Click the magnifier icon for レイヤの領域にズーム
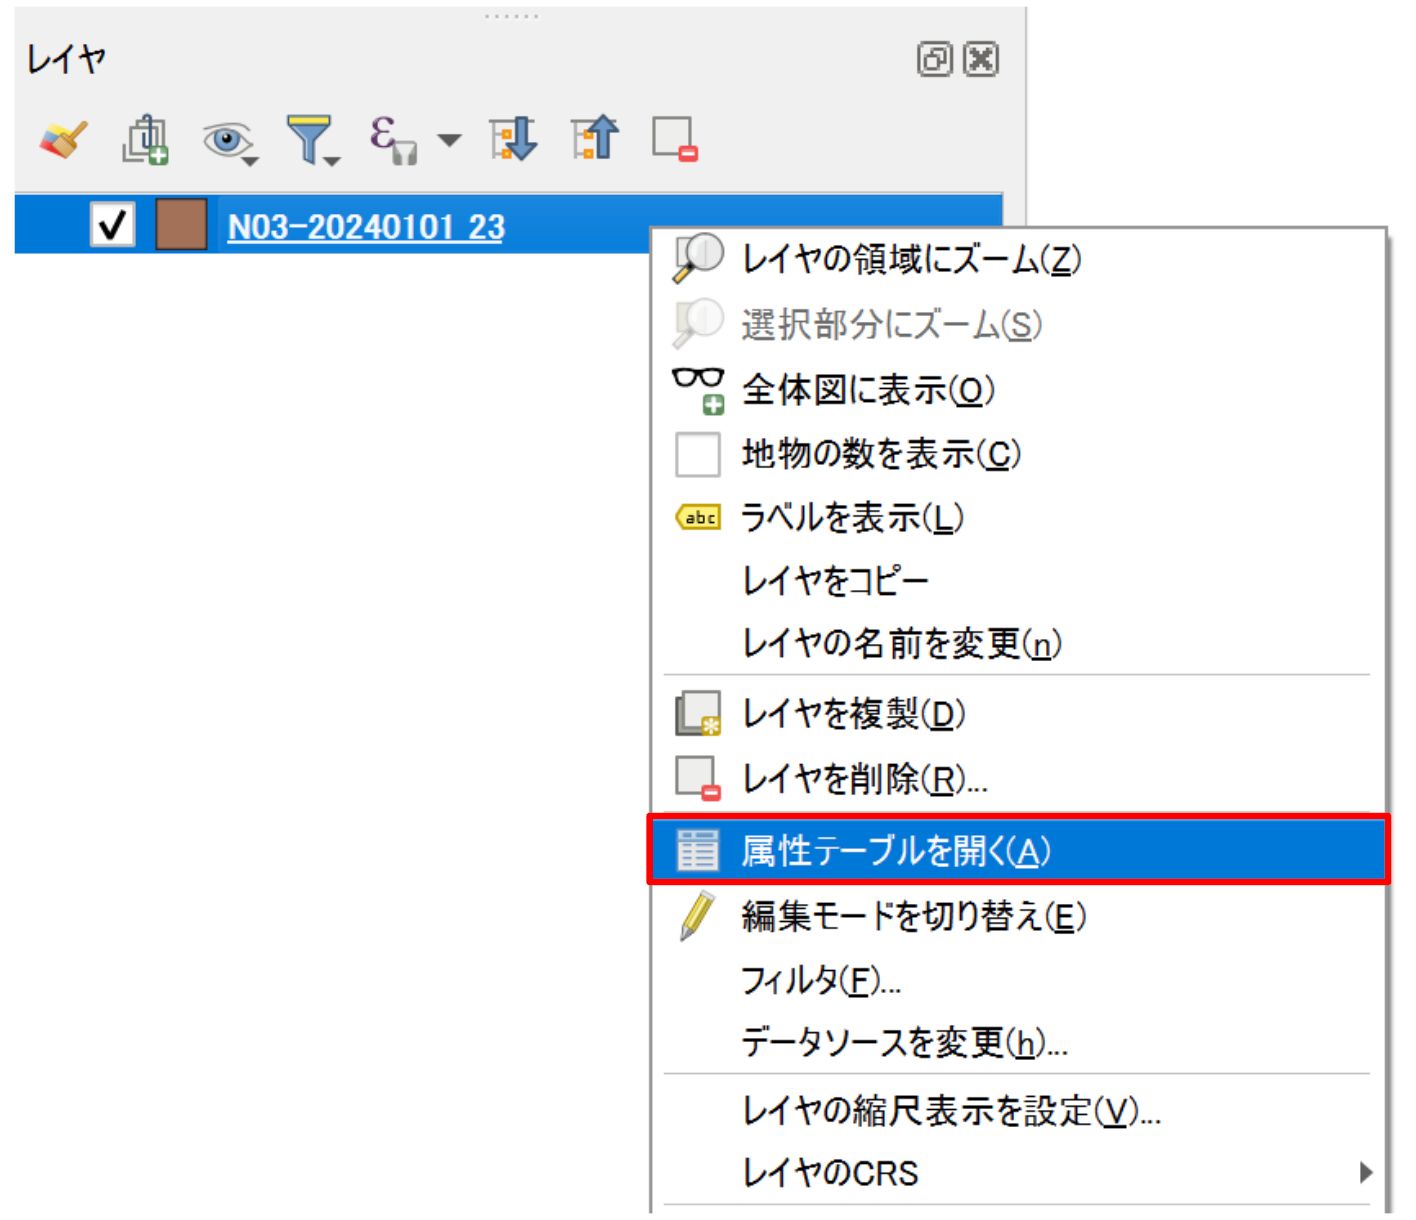 click(x=697, y=258)
